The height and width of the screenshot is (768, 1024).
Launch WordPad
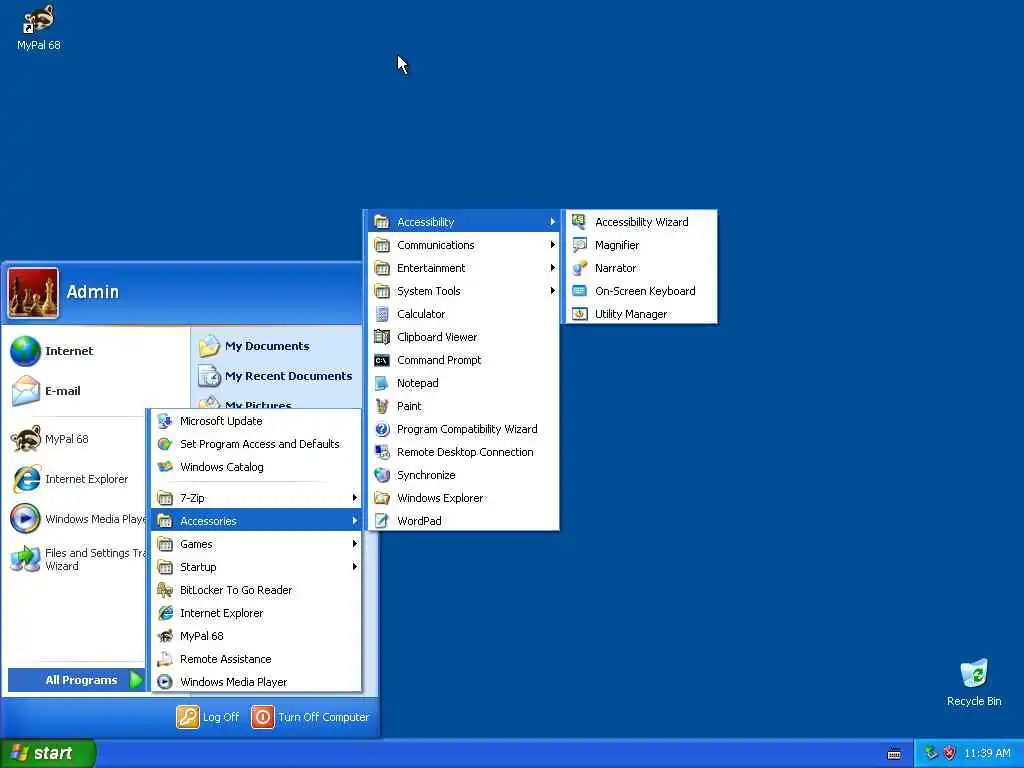pos(463,520)
